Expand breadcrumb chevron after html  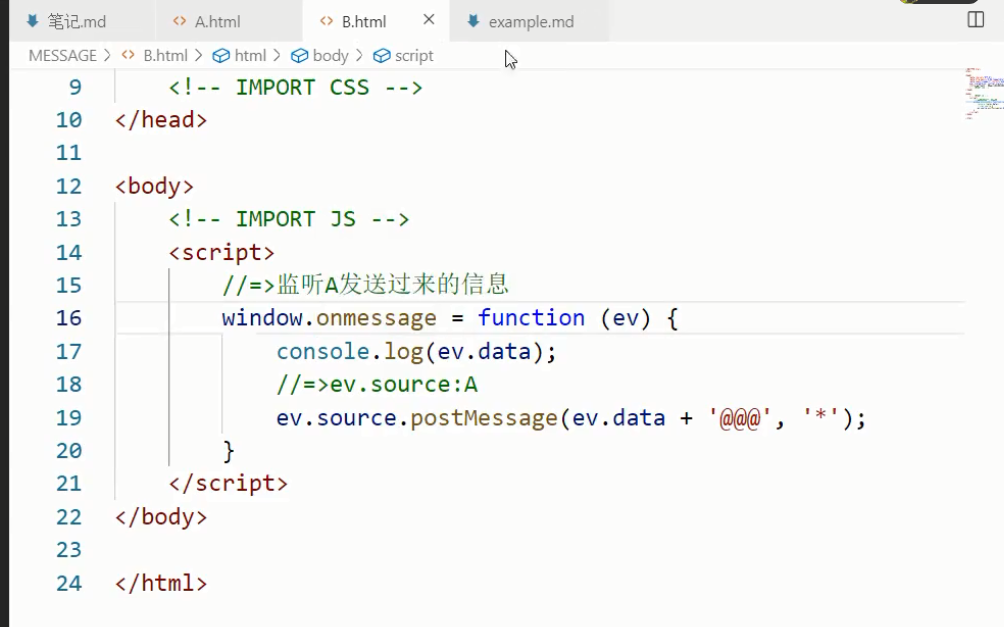point(277,56)
